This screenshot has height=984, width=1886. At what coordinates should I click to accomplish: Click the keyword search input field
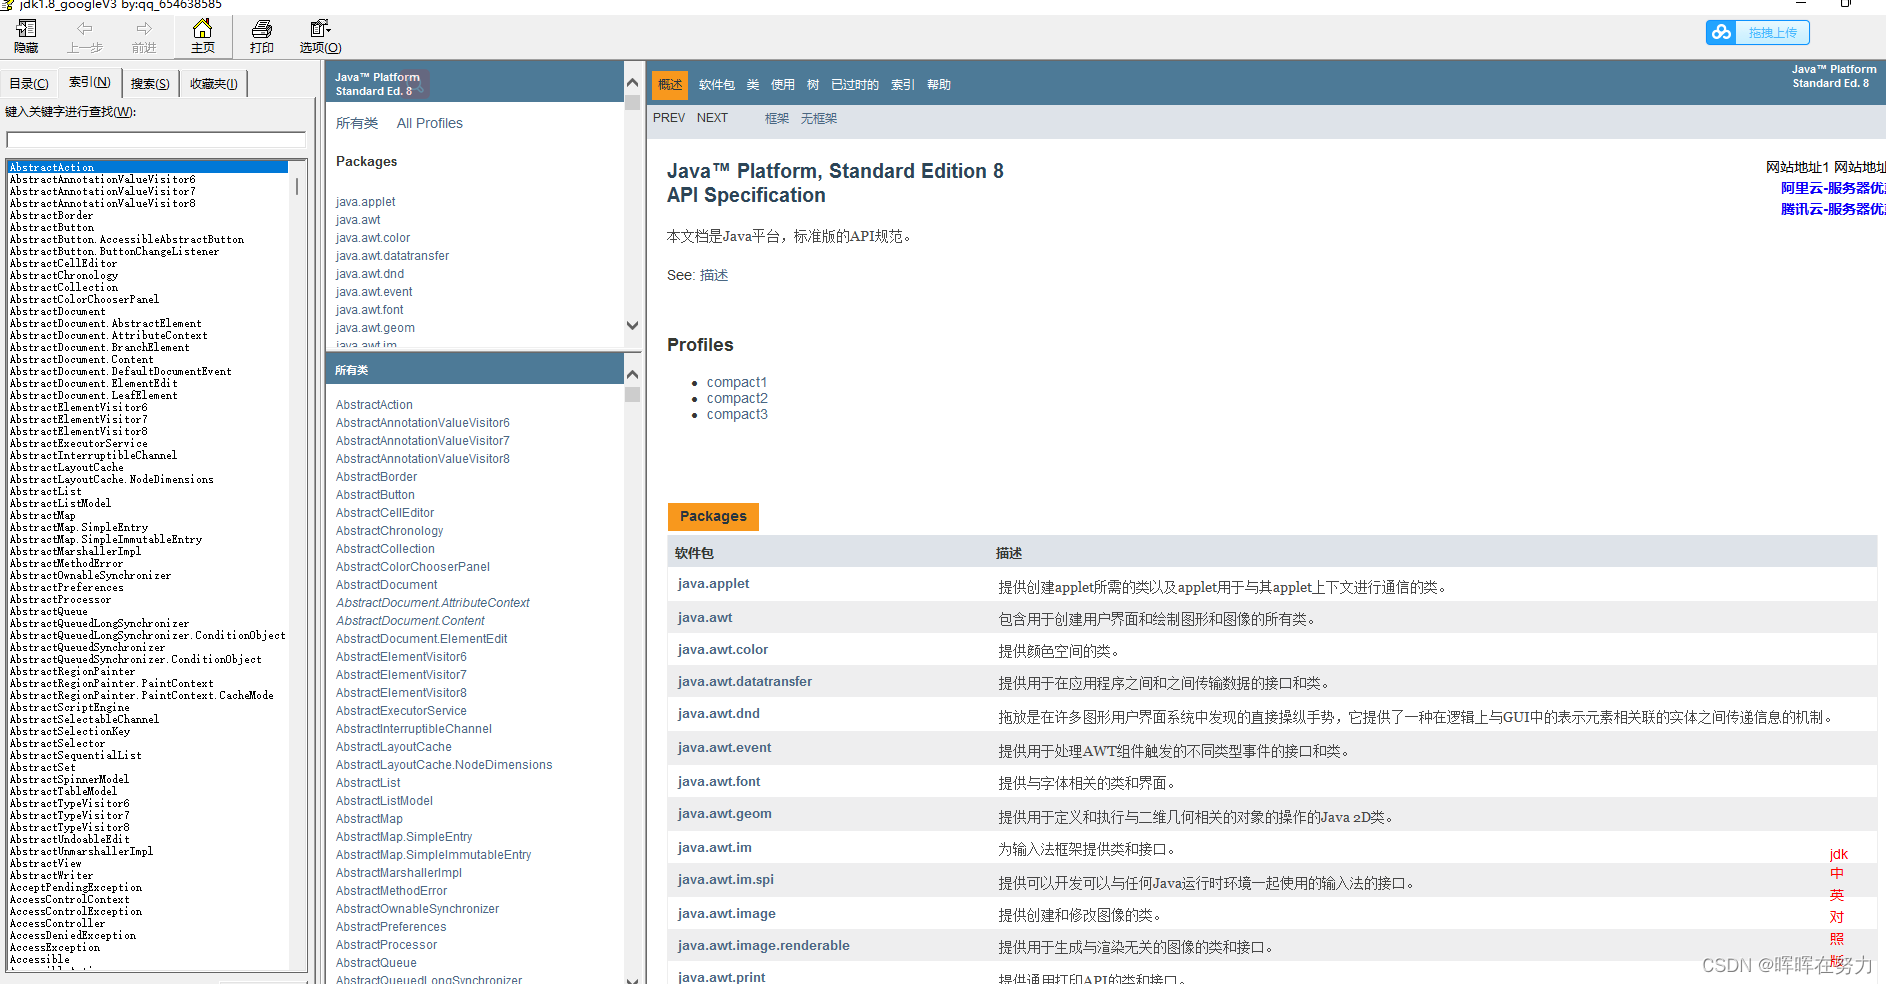[x=155, y=140]
